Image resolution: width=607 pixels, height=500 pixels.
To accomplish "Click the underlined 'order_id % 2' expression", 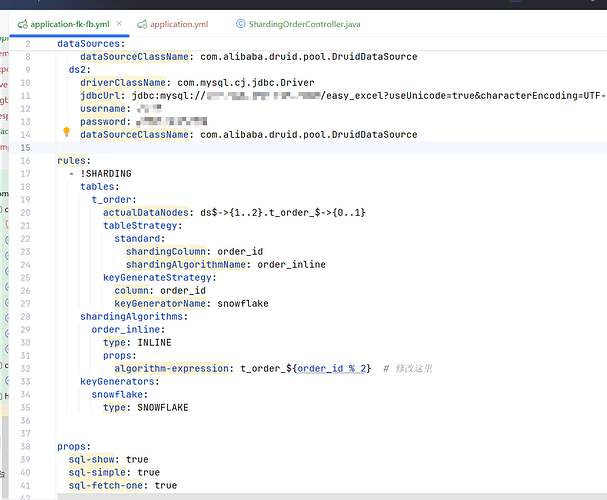I will [331, 369].
